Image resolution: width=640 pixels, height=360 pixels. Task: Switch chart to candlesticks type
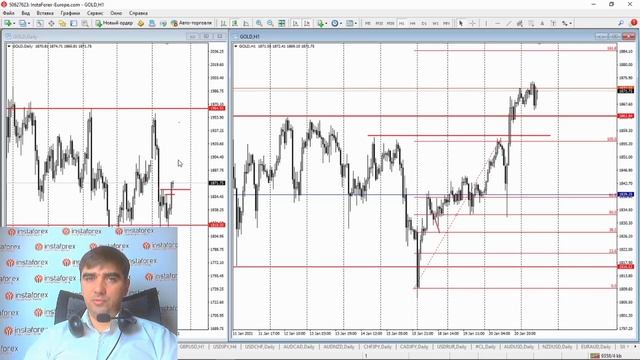pyautogui.click(x=235, y=23)
